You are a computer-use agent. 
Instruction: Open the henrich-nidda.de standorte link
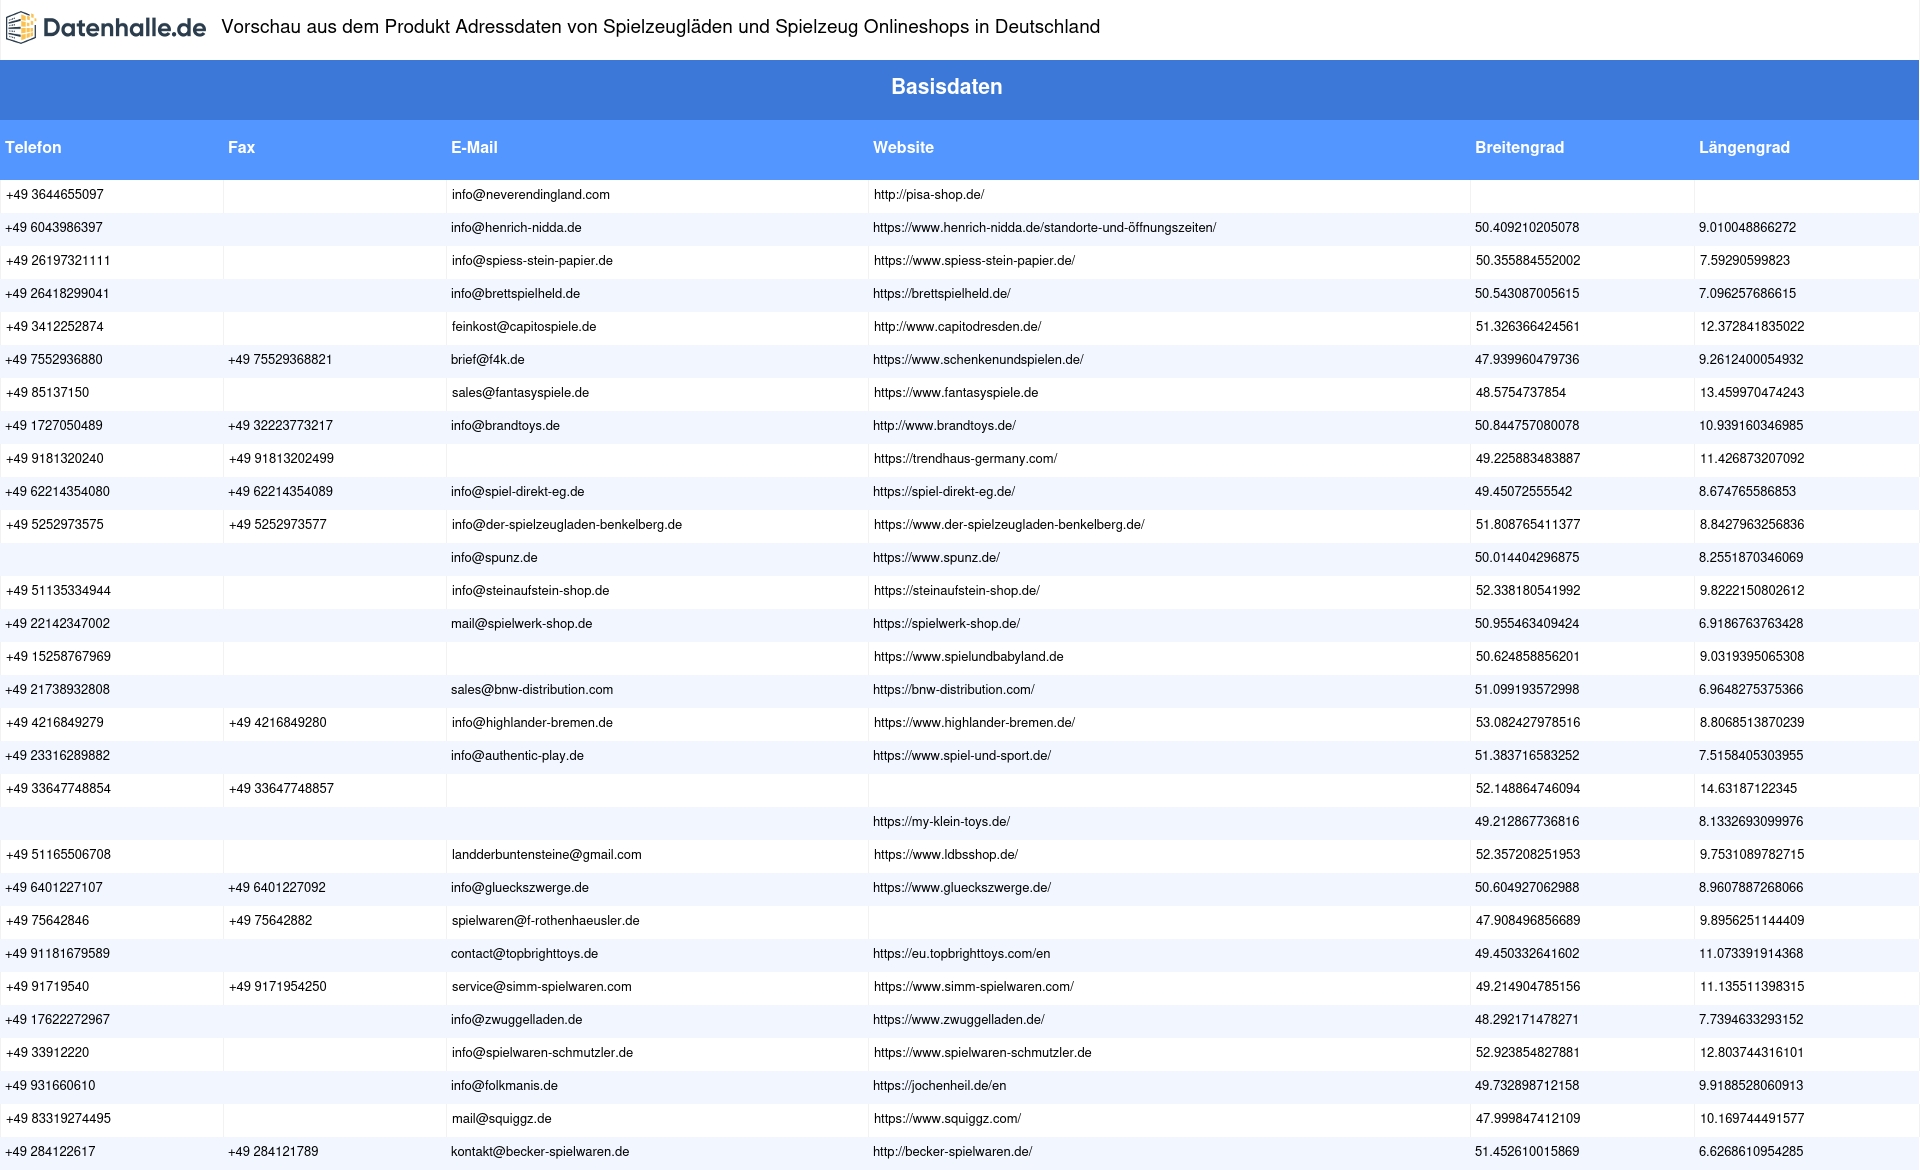pos(1044,228)
